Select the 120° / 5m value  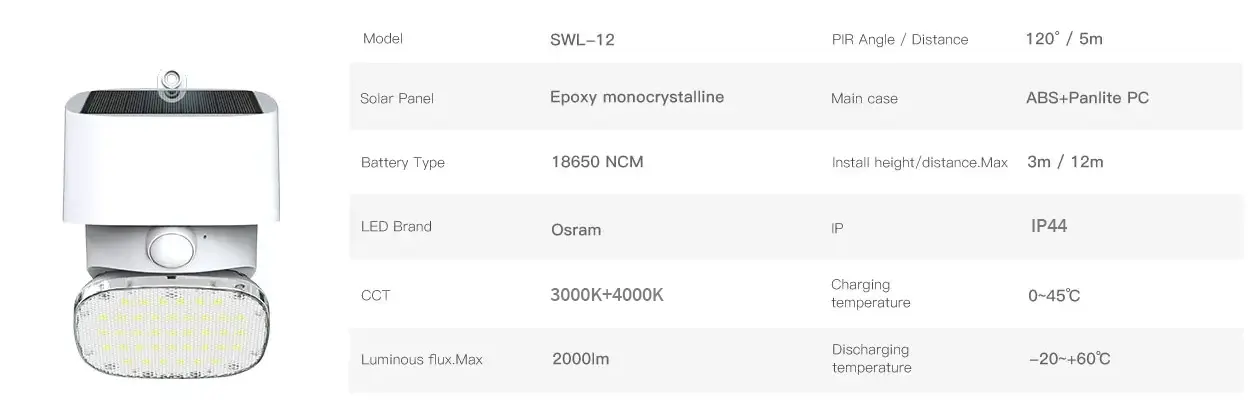(x=1064, y=39)
